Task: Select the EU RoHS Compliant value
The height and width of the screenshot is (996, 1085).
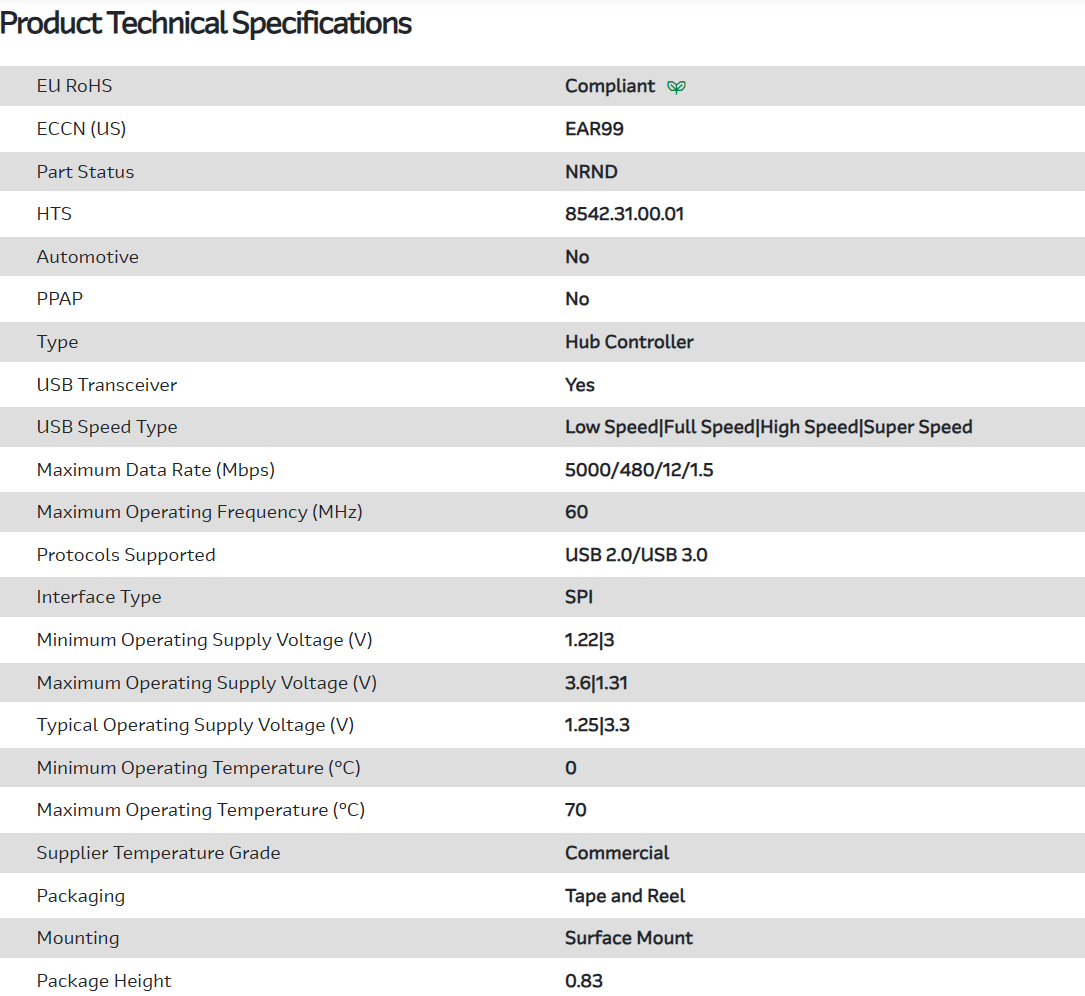Action: coord(609,86)
